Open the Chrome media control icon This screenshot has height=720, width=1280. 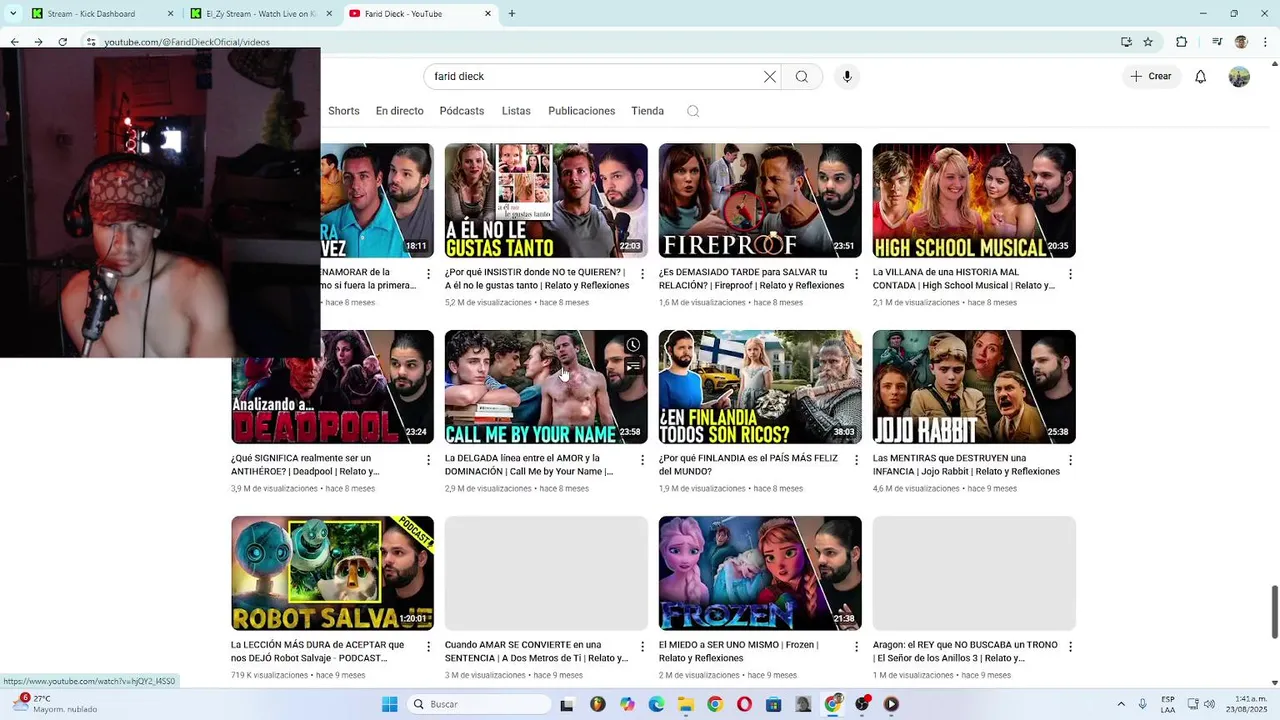(1217, 42)
